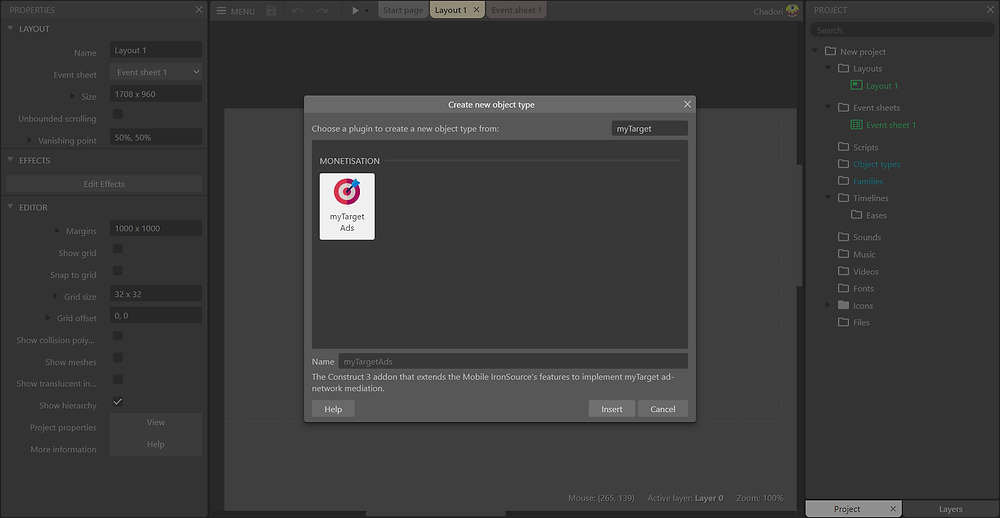Click the Scripts folder icon
1000x518 pixels.
pyautogui.click(x=843, y=147)
